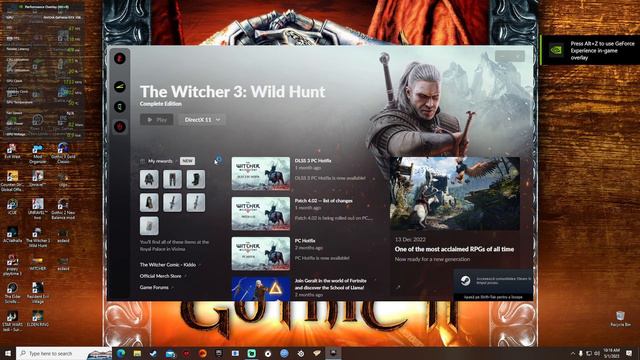Open the PC Hotfix news thumbnail
Viewport: 640px width, 360px height.
click(261, 253)
